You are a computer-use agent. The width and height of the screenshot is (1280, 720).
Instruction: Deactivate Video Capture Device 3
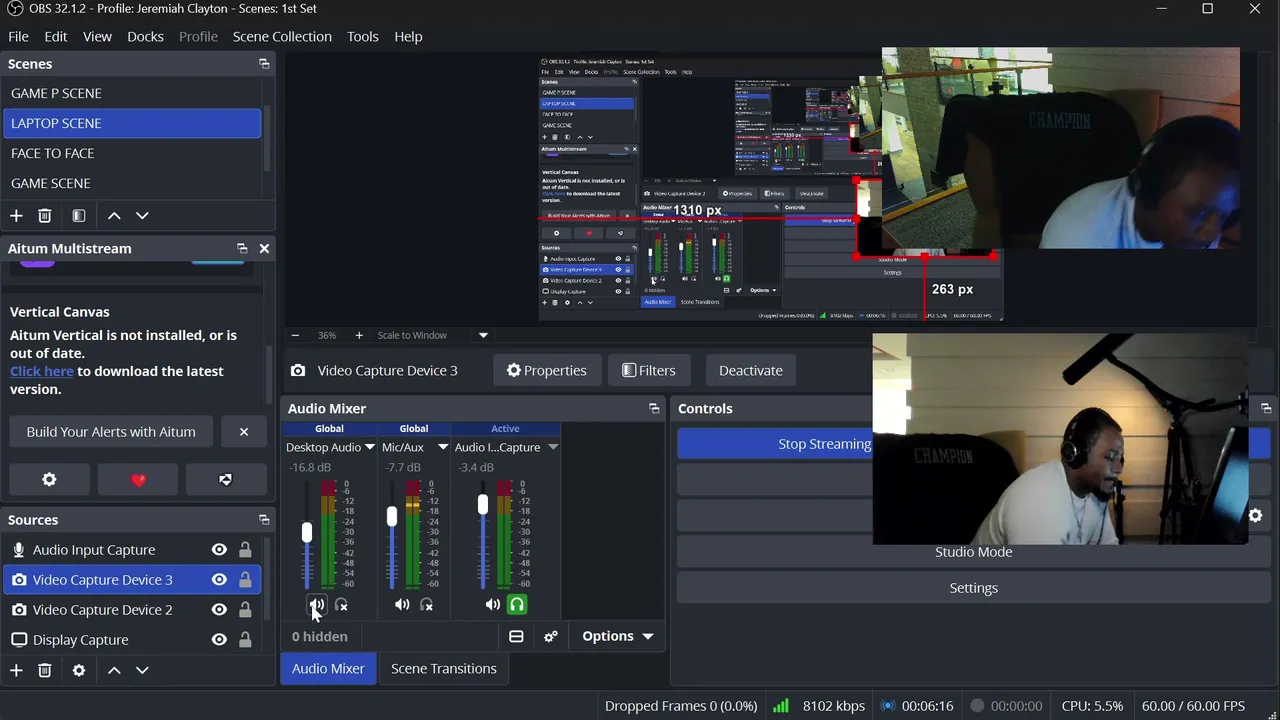(x=751, y=370)
